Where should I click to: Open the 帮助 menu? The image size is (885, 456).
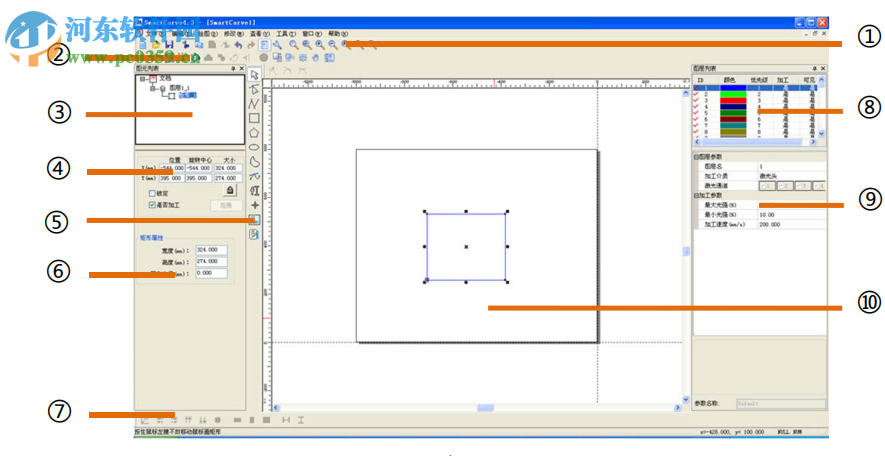click(338, 34)
